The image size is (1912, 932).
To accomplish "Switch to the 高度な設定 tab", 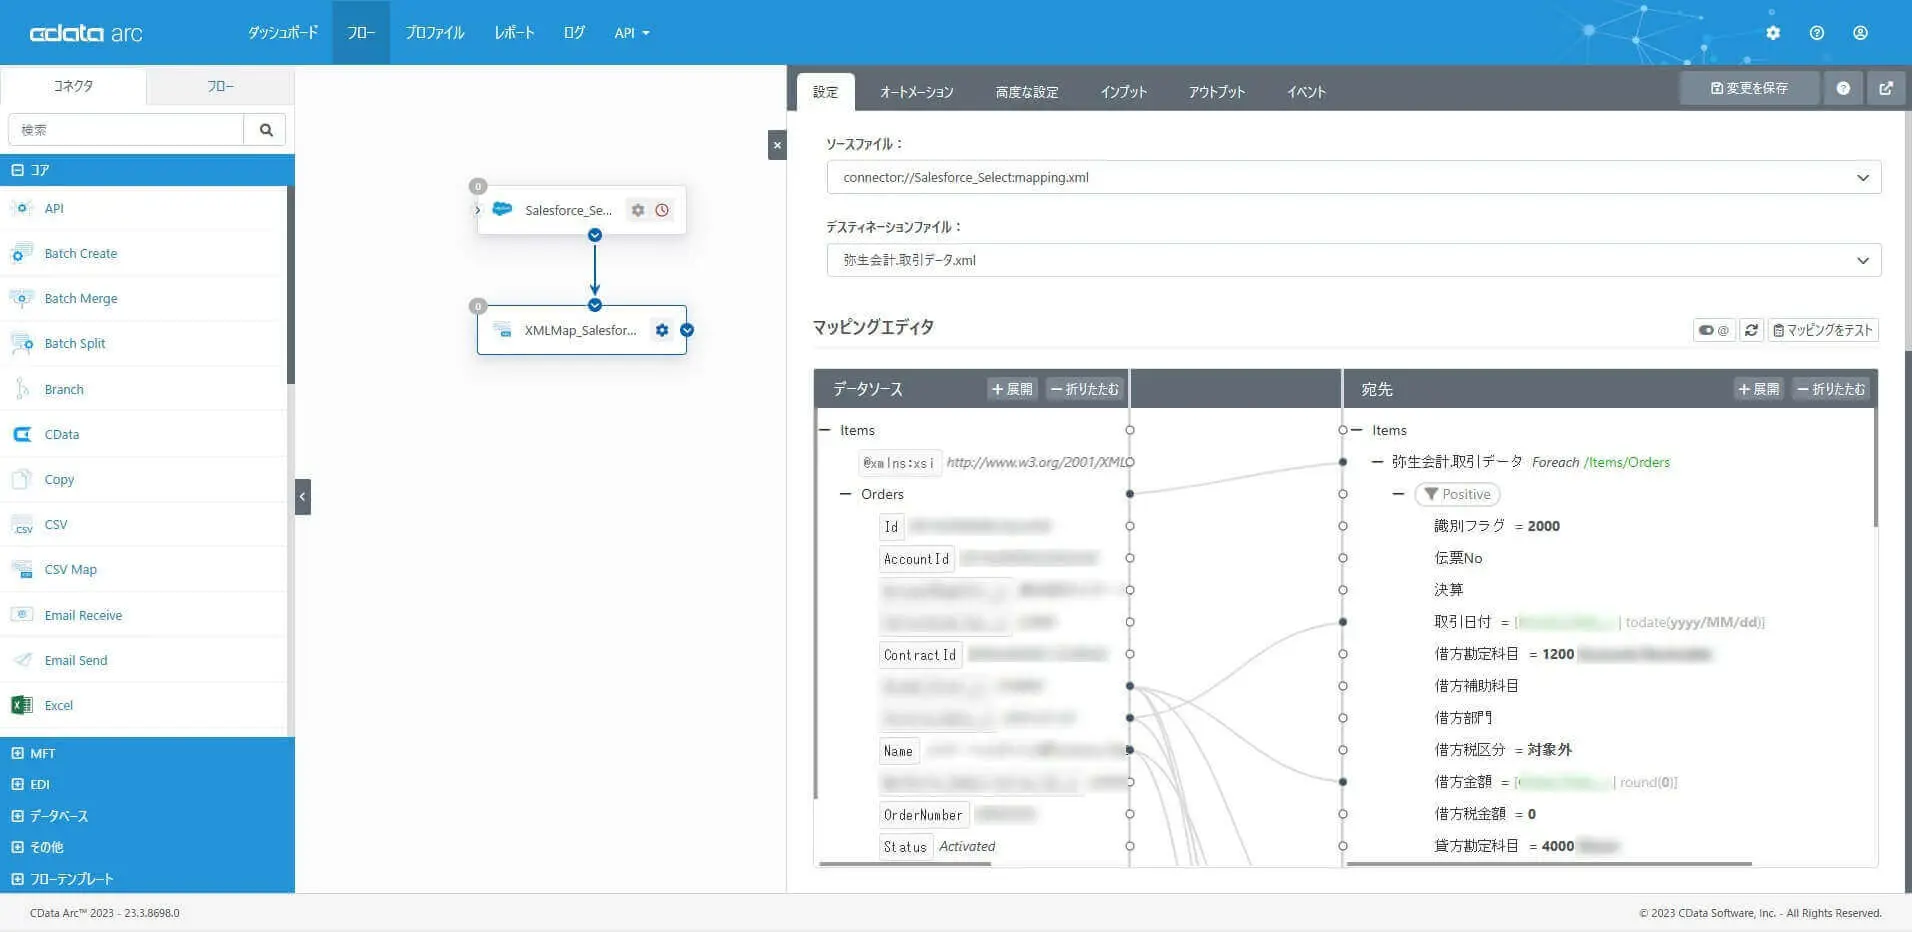I will click(1027, 92).
